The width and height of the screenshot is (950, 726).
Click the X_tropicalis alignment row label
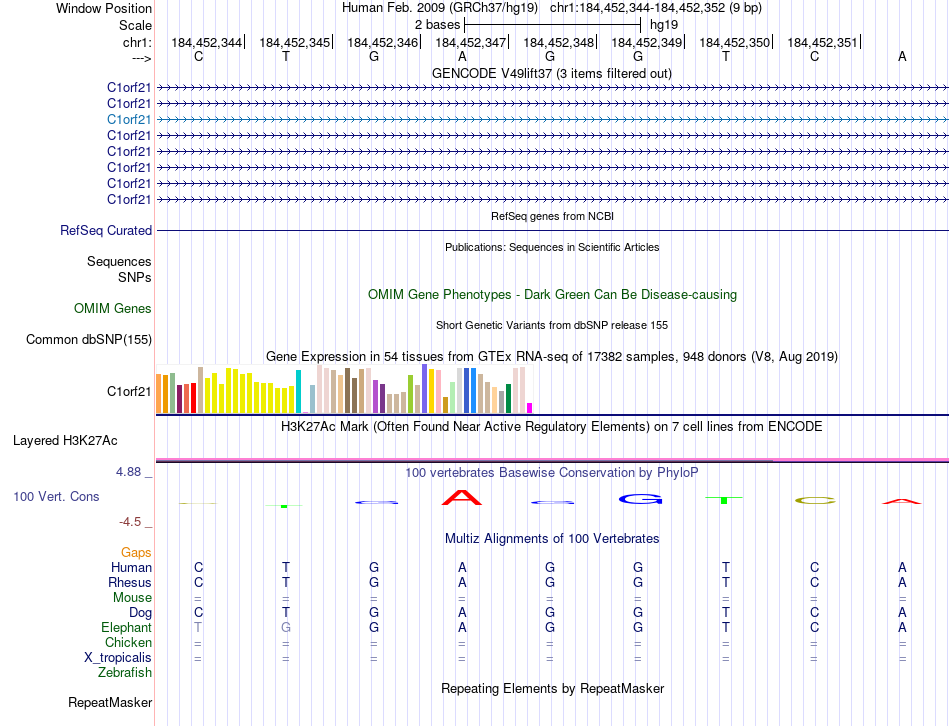point(118,658)
